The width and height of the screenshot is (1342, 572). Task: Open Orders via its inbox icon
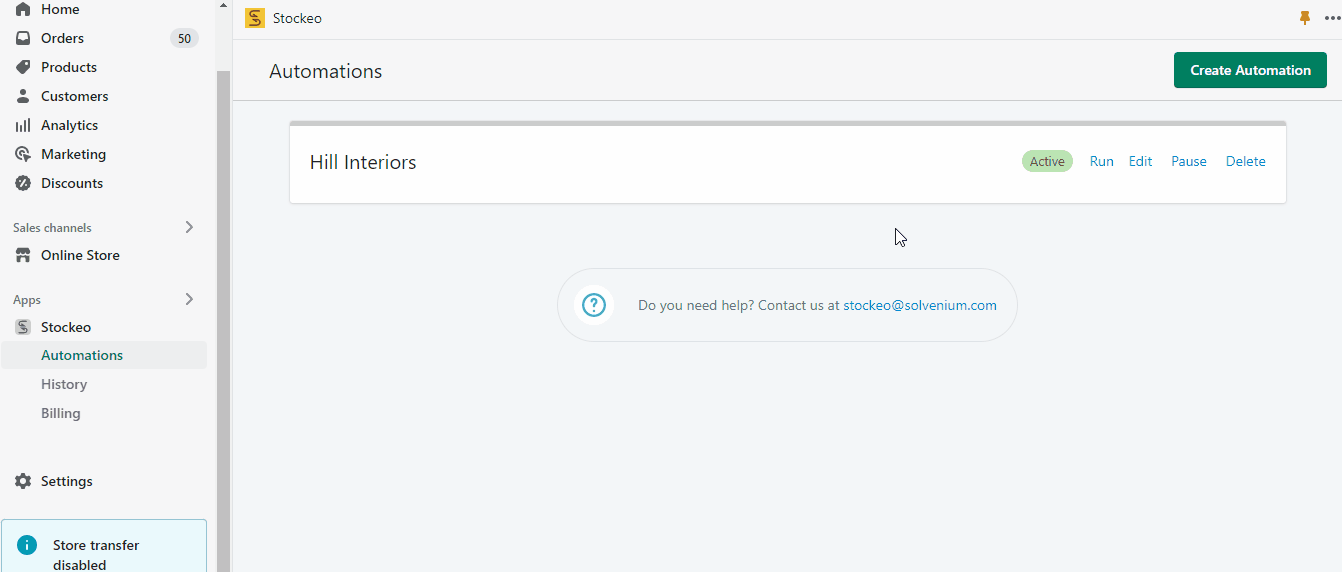pos(23,38)
